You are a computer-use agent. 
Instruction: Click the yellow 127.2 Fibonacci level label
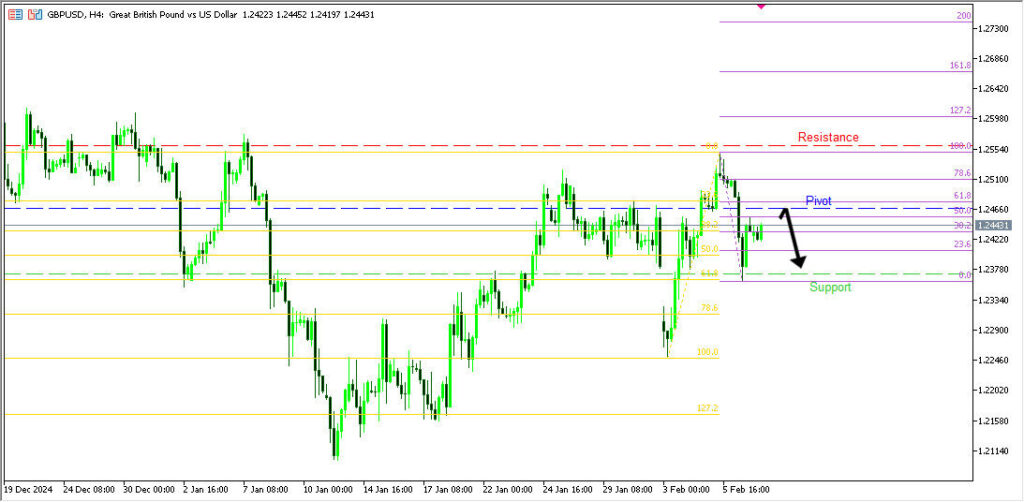708,408
